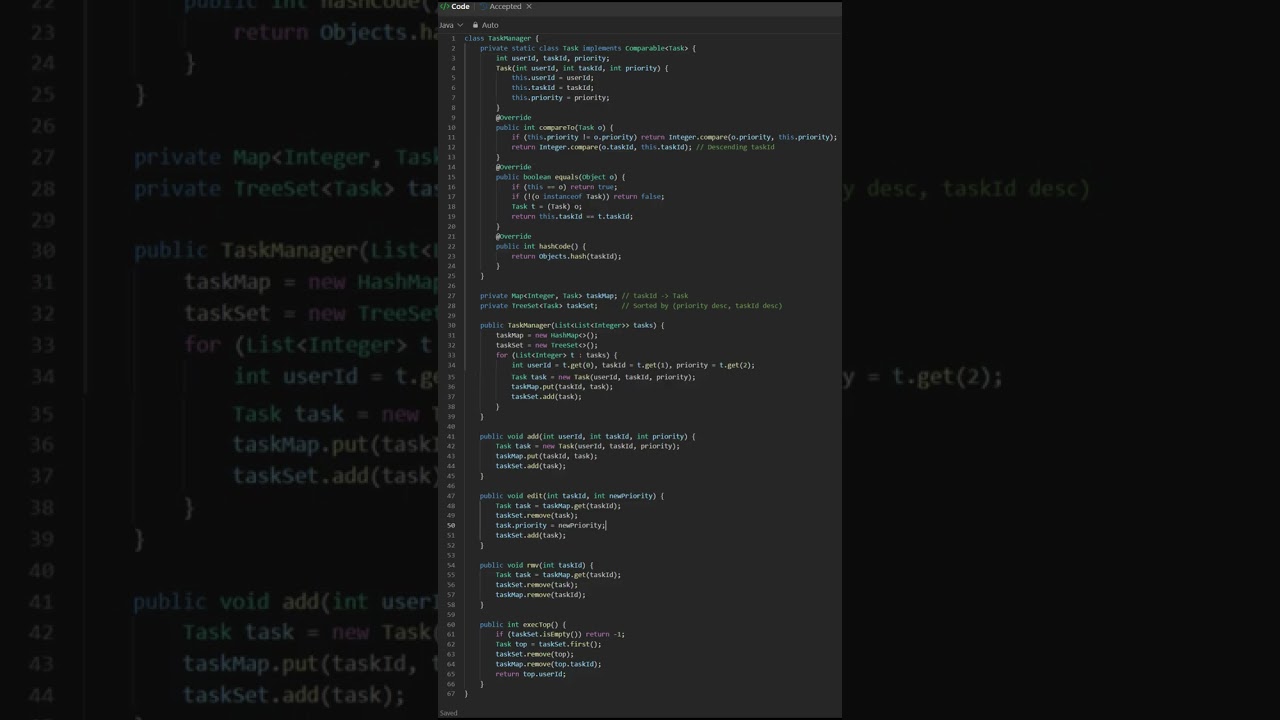Click '@Override' on line 9
The width and height of the screenshot is (1280, 720).
pos(513,118)
